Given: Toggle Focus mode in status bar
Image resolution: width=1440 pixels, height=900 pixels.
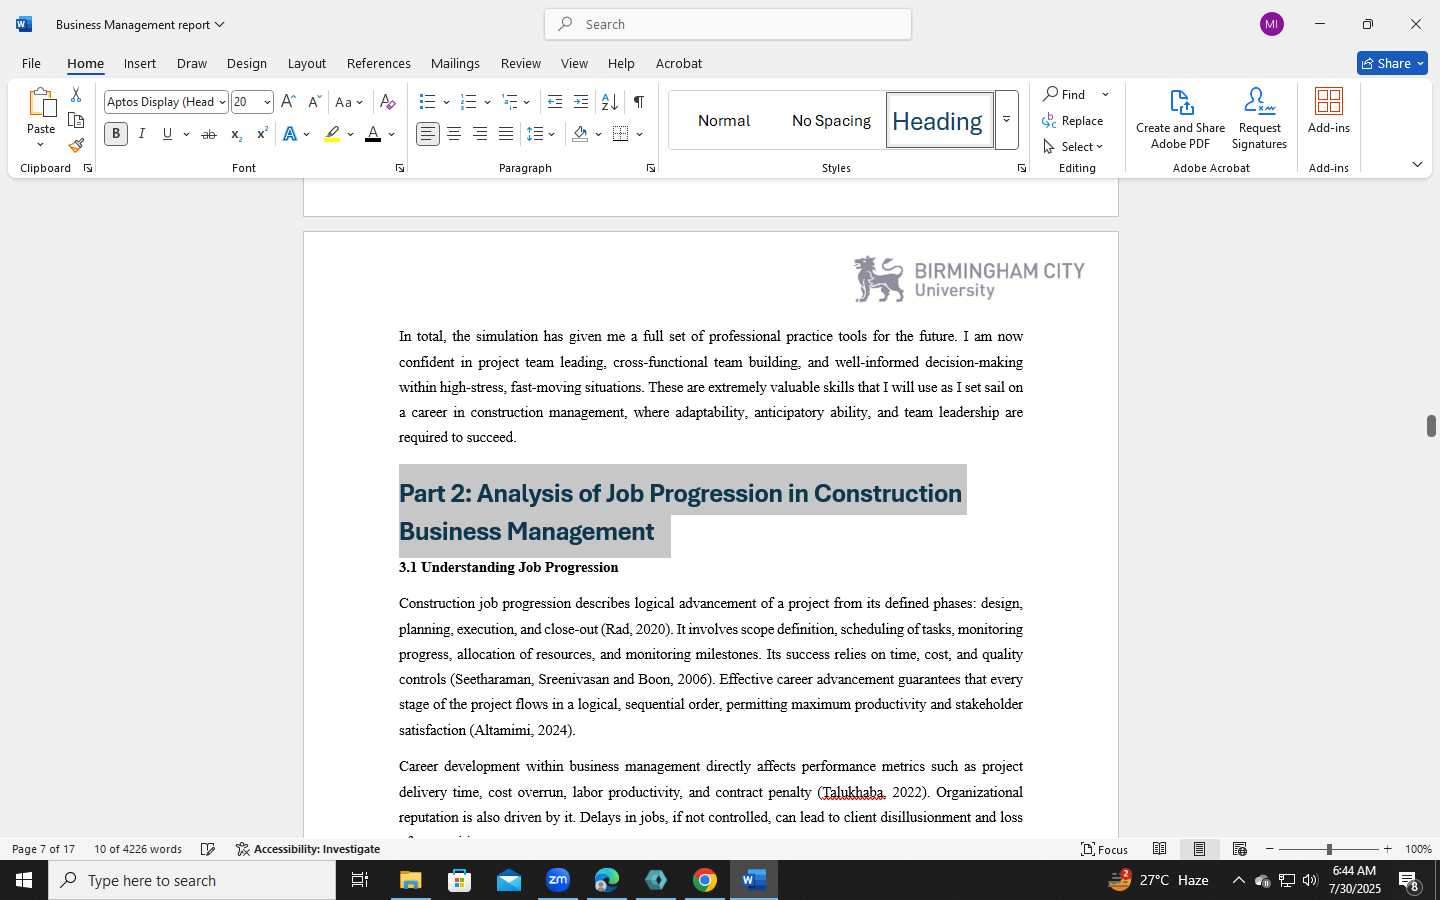Looking at the screenshot, I should click(x=1104, y=849).
